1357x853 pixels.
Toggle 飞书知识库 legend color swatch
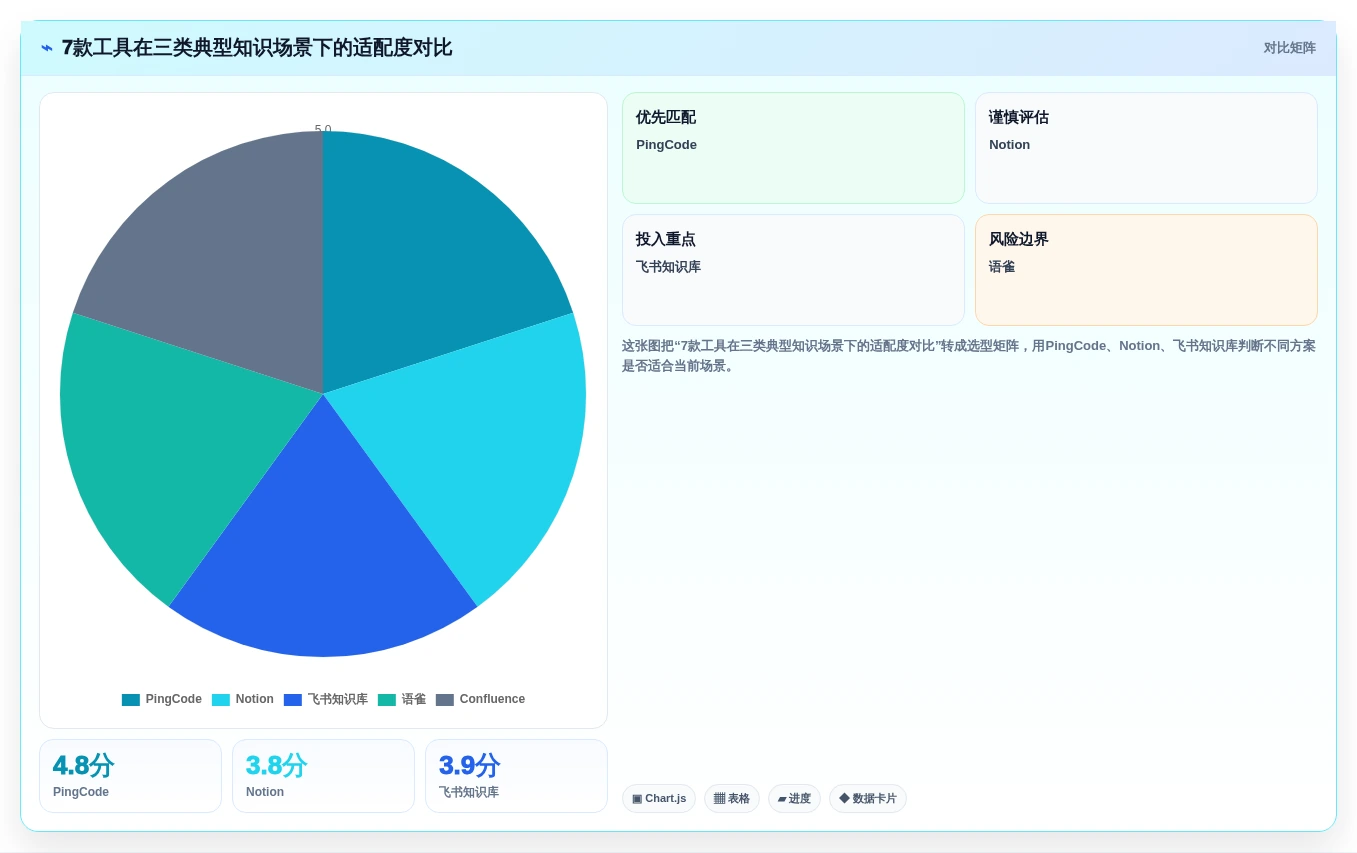coord(293,700)
